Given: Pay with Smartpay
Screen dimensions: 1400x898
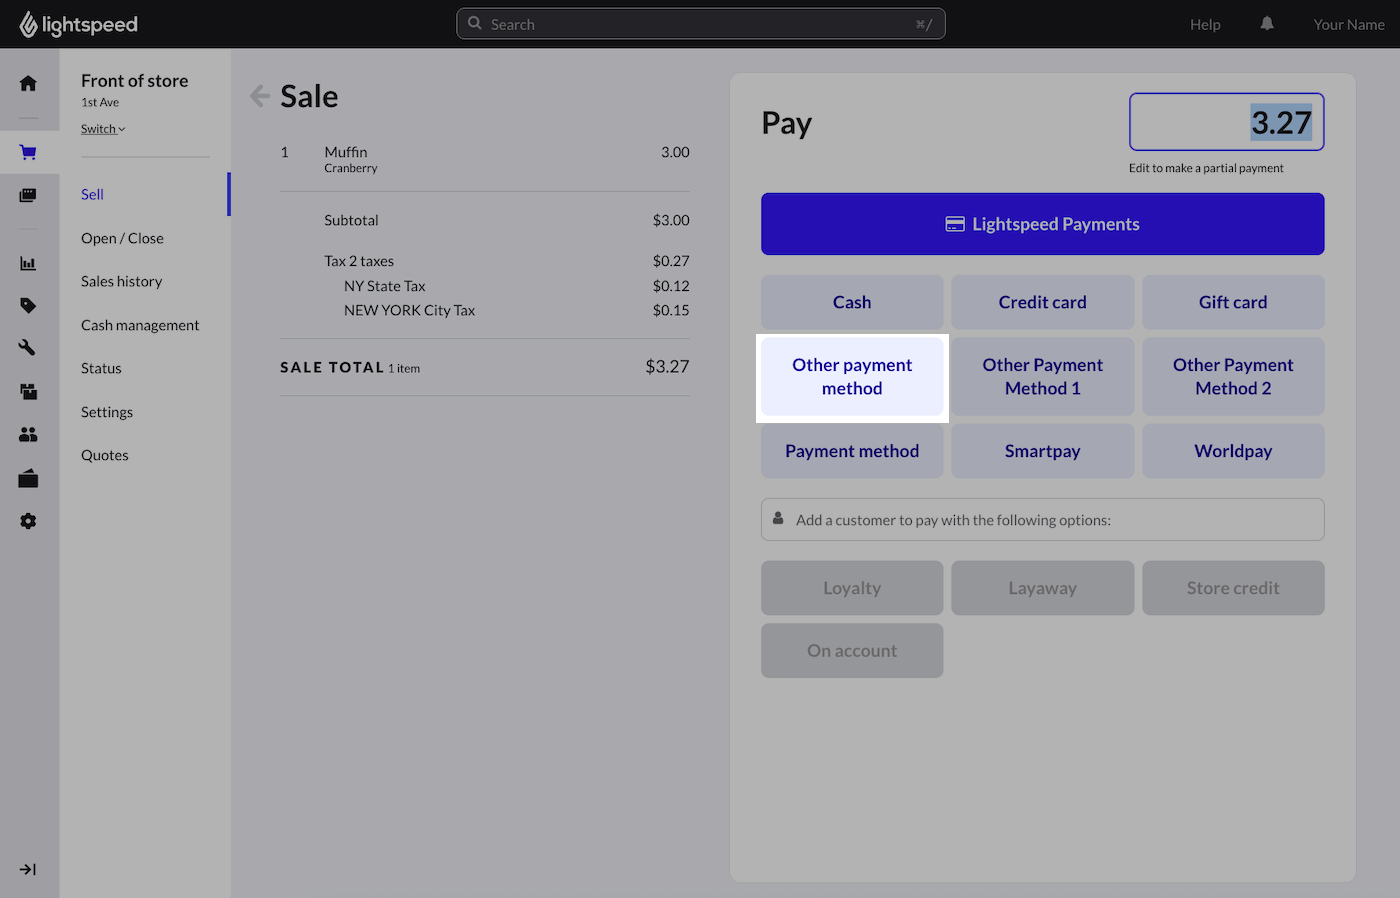Looking at the screenshot, I should (x=1043, y=451).
